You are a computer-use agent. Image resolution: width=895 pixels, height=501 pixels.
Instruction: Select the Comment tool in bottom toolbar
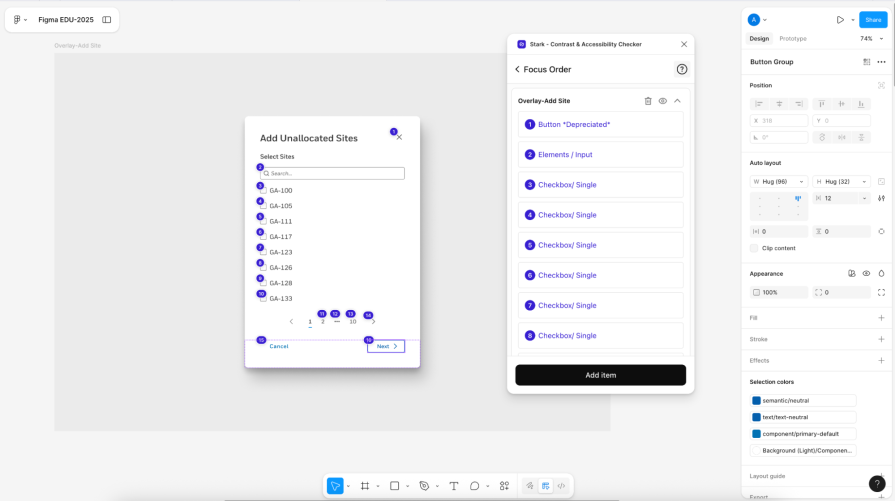click(474, 486)
